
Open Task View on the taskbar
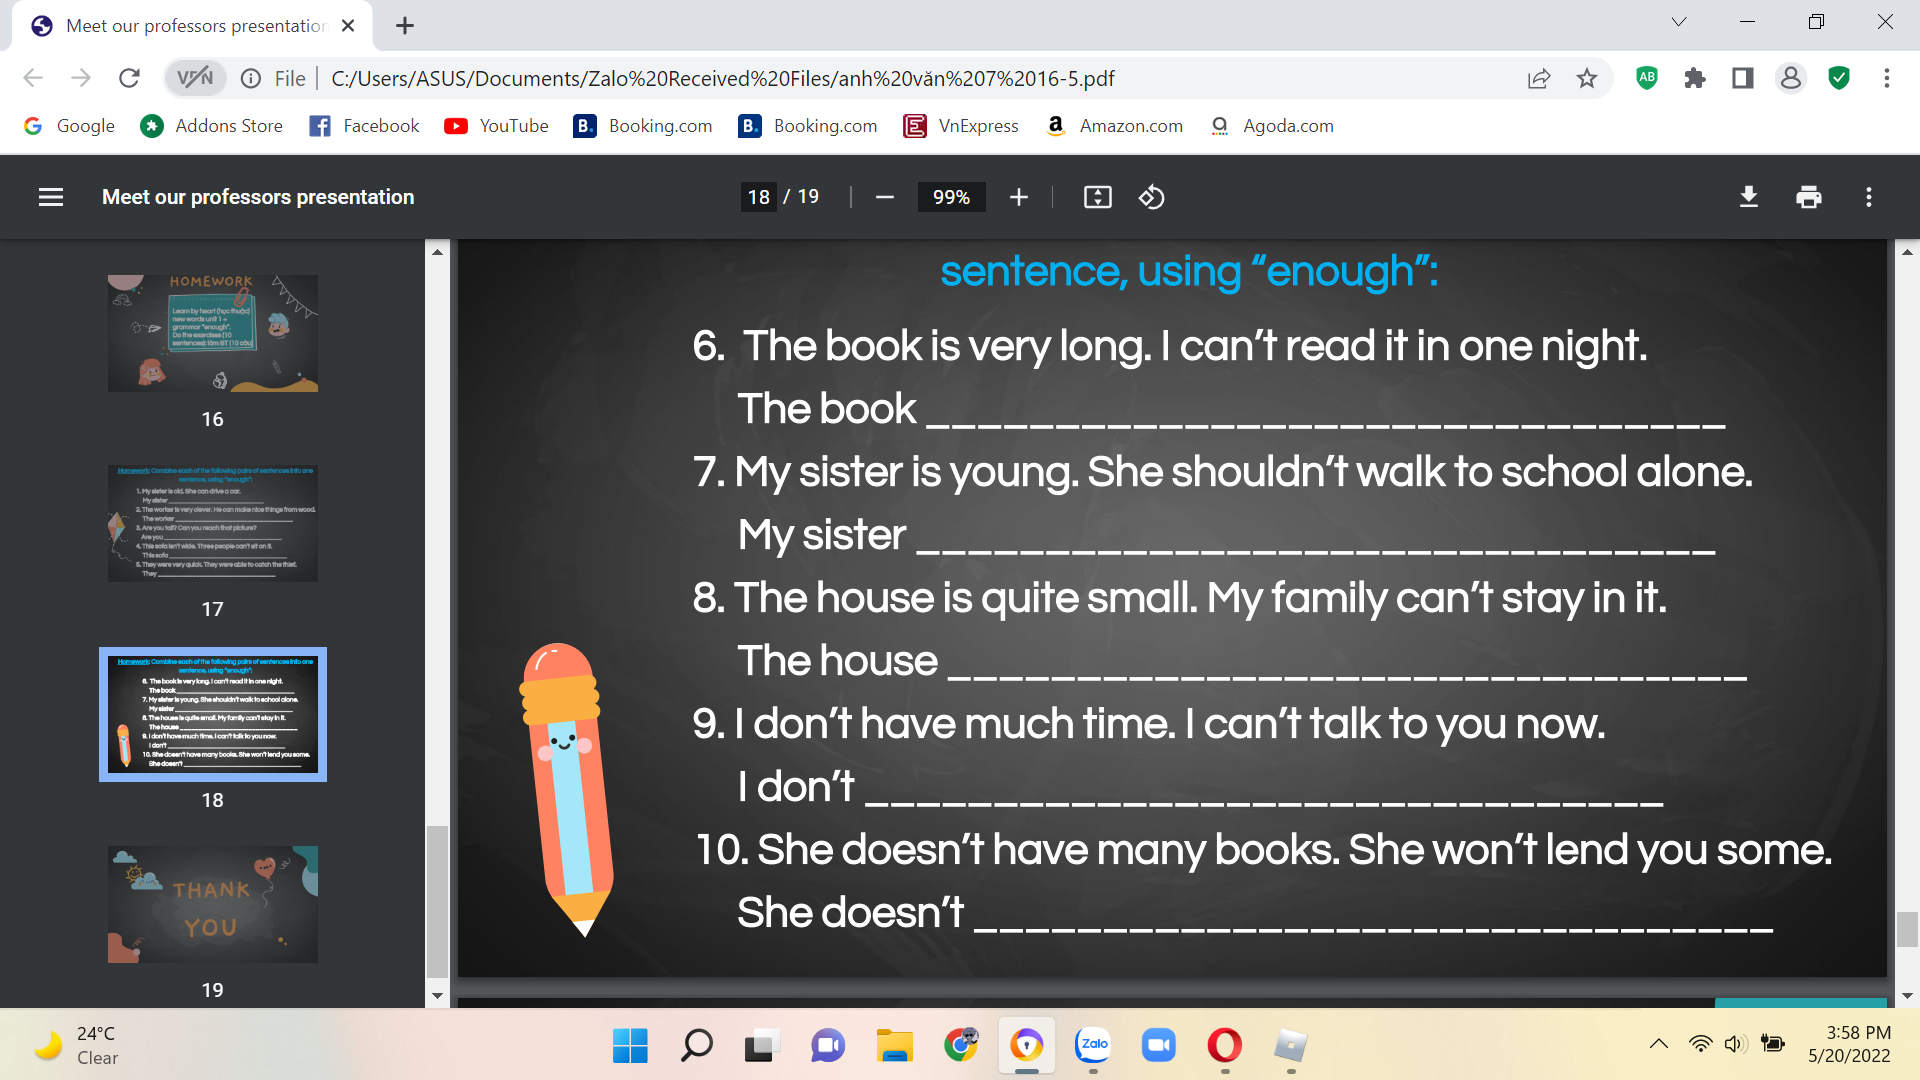pyautogui.click(x=761, y=1046)
